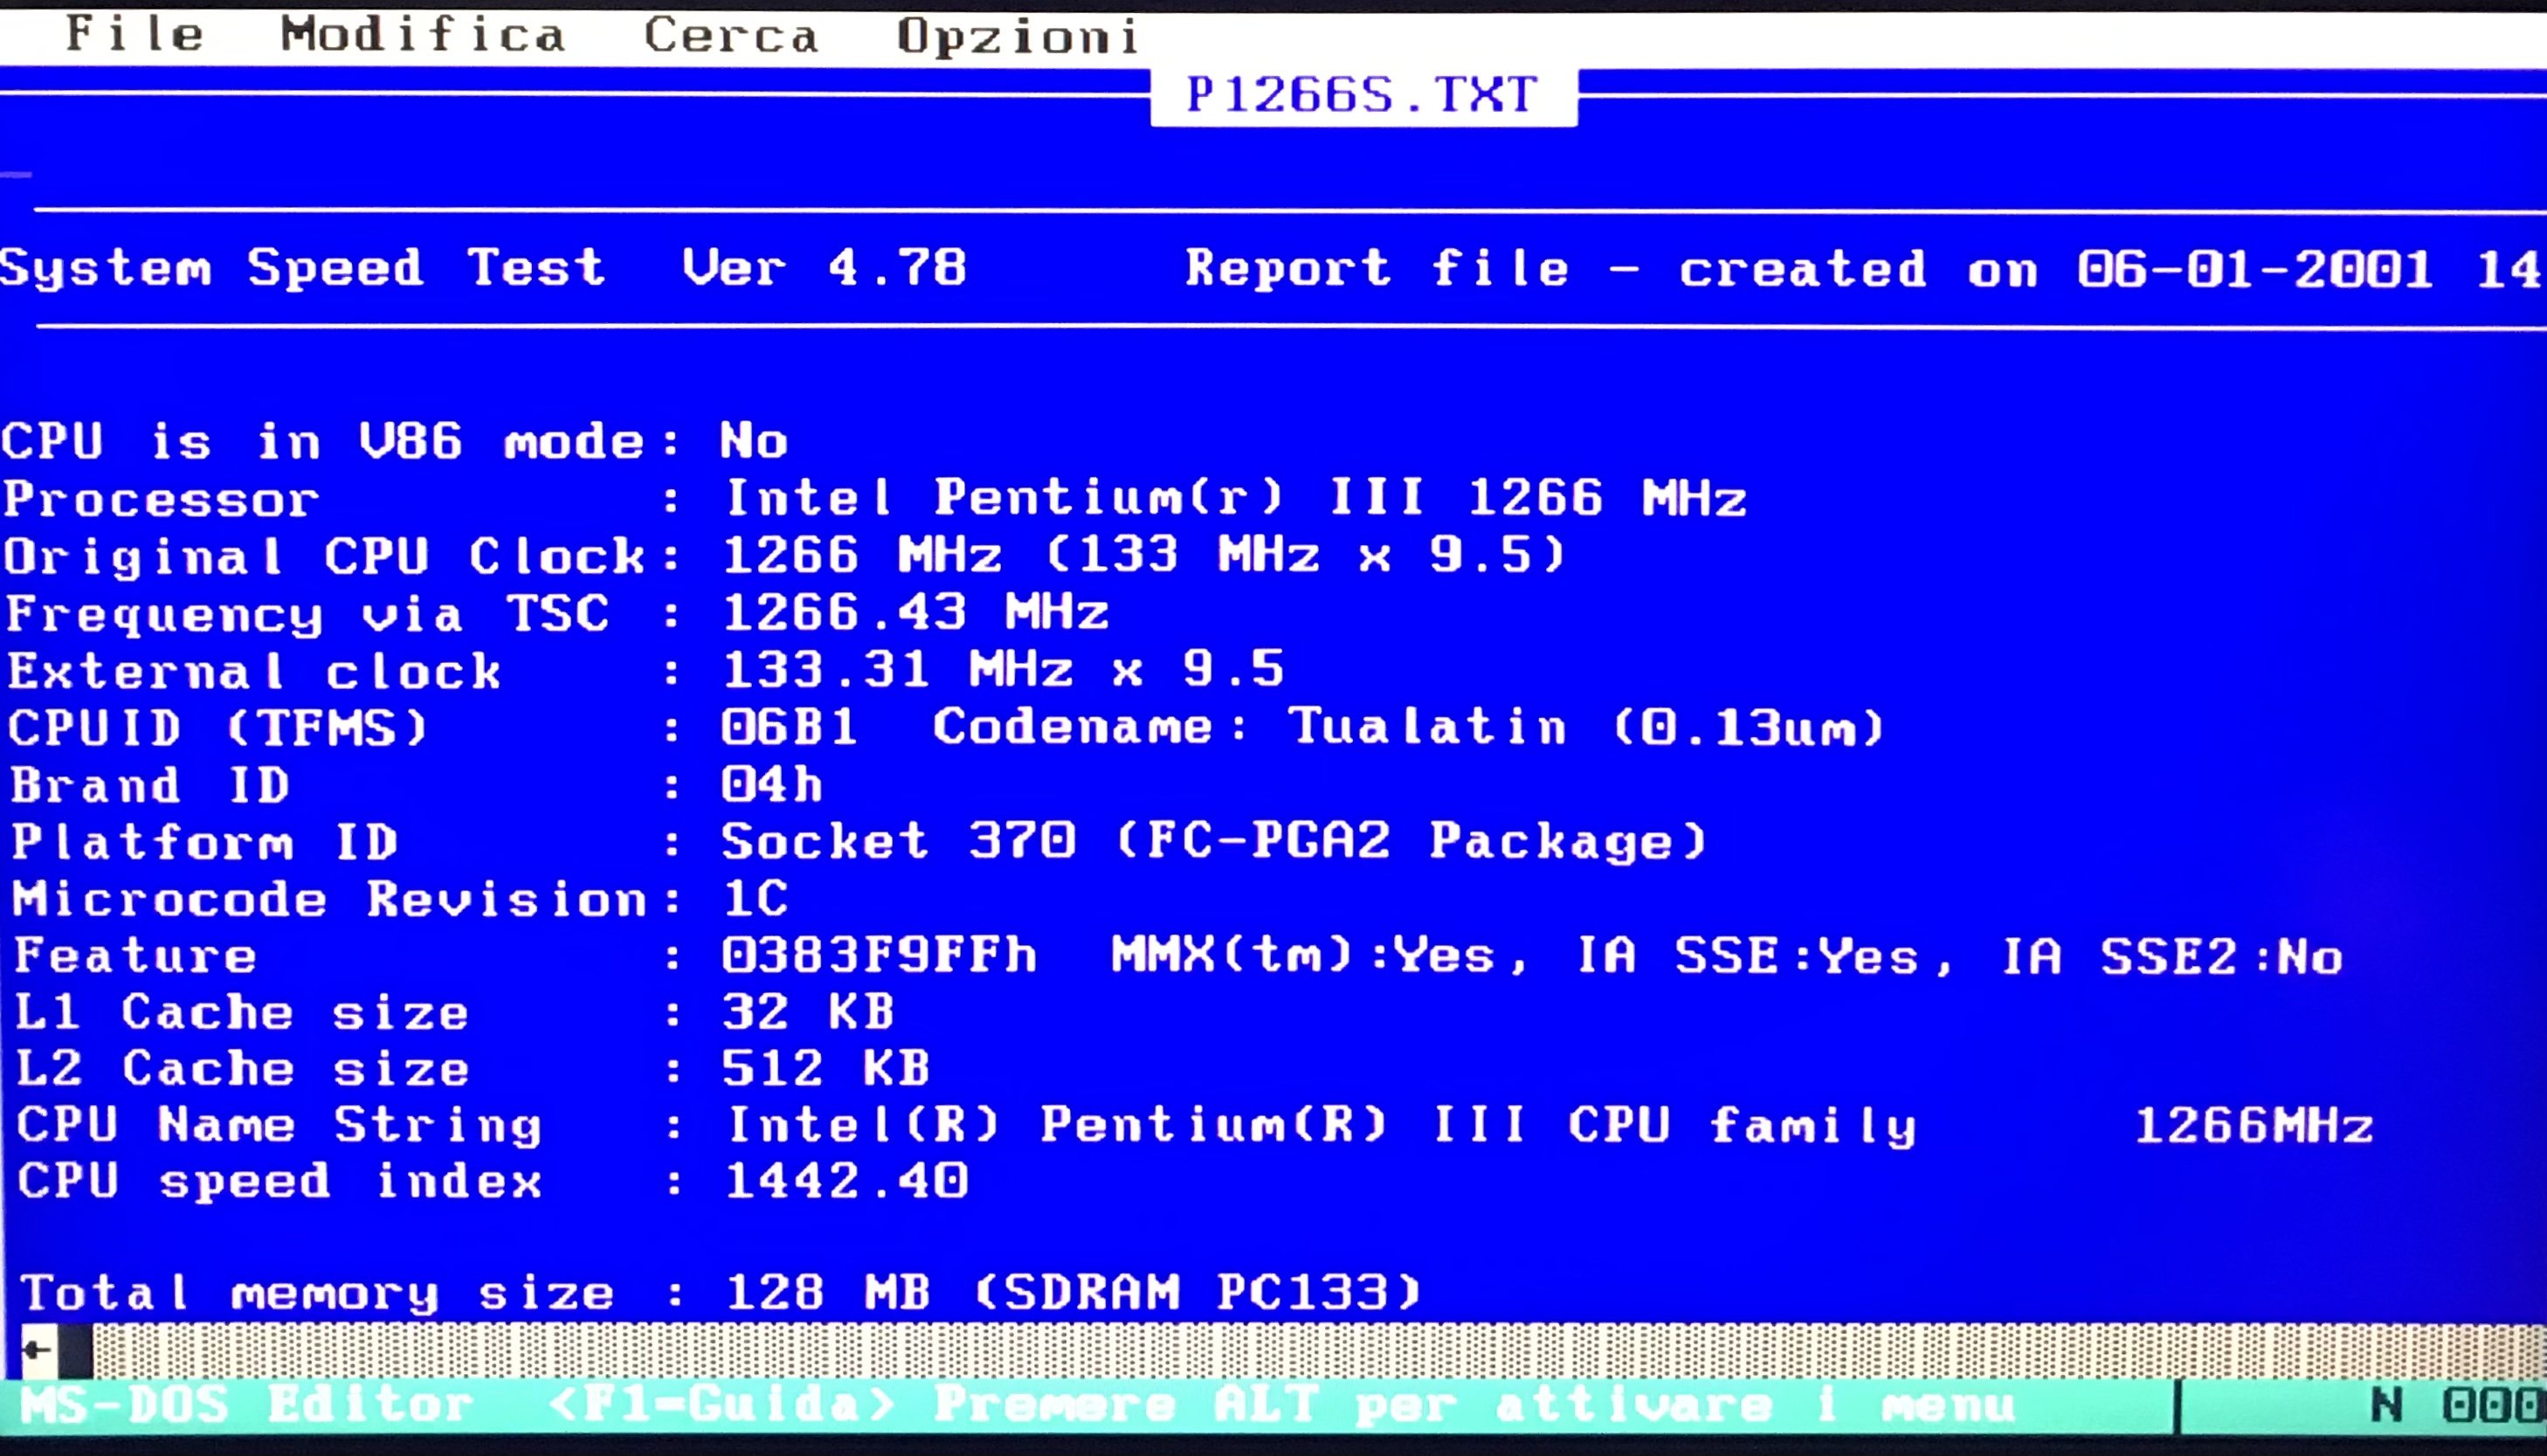
Task: Click the Platform ID Socket 370 text
Action: click(x=898, y=841)
